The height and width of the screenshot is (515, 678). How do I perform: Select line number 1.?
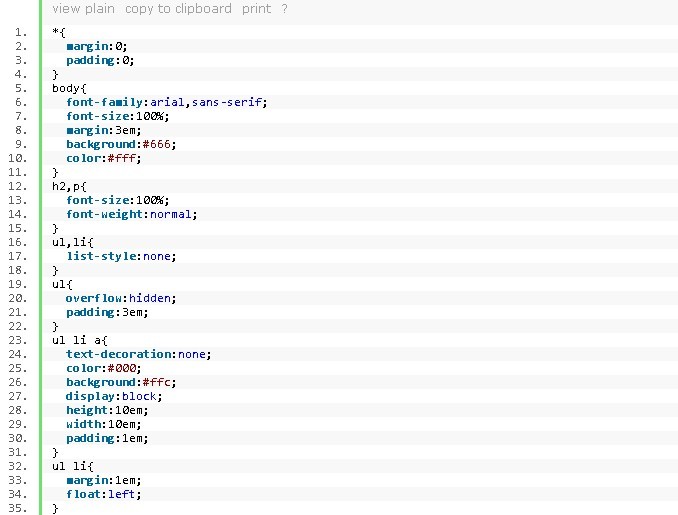[21, 32]
